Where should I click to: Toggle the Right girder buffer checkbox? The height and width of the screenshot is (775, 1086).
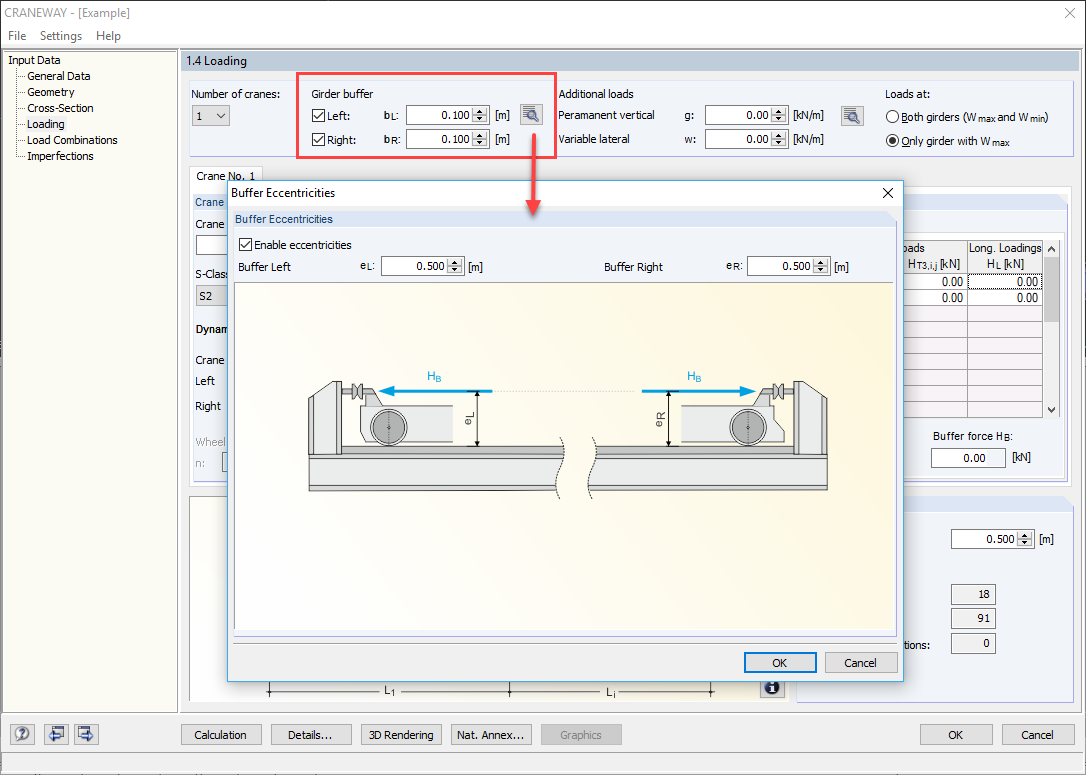(319, 140)
